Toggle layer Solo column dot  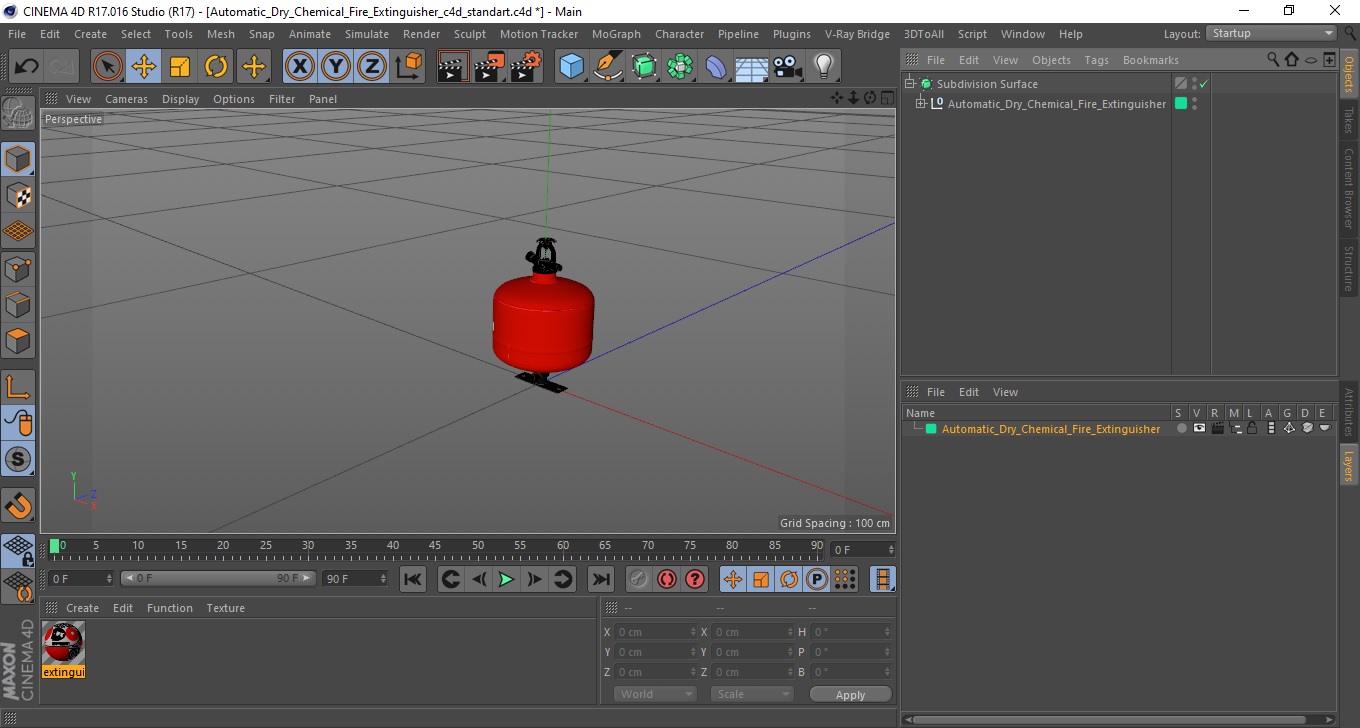click(1181, 429)
